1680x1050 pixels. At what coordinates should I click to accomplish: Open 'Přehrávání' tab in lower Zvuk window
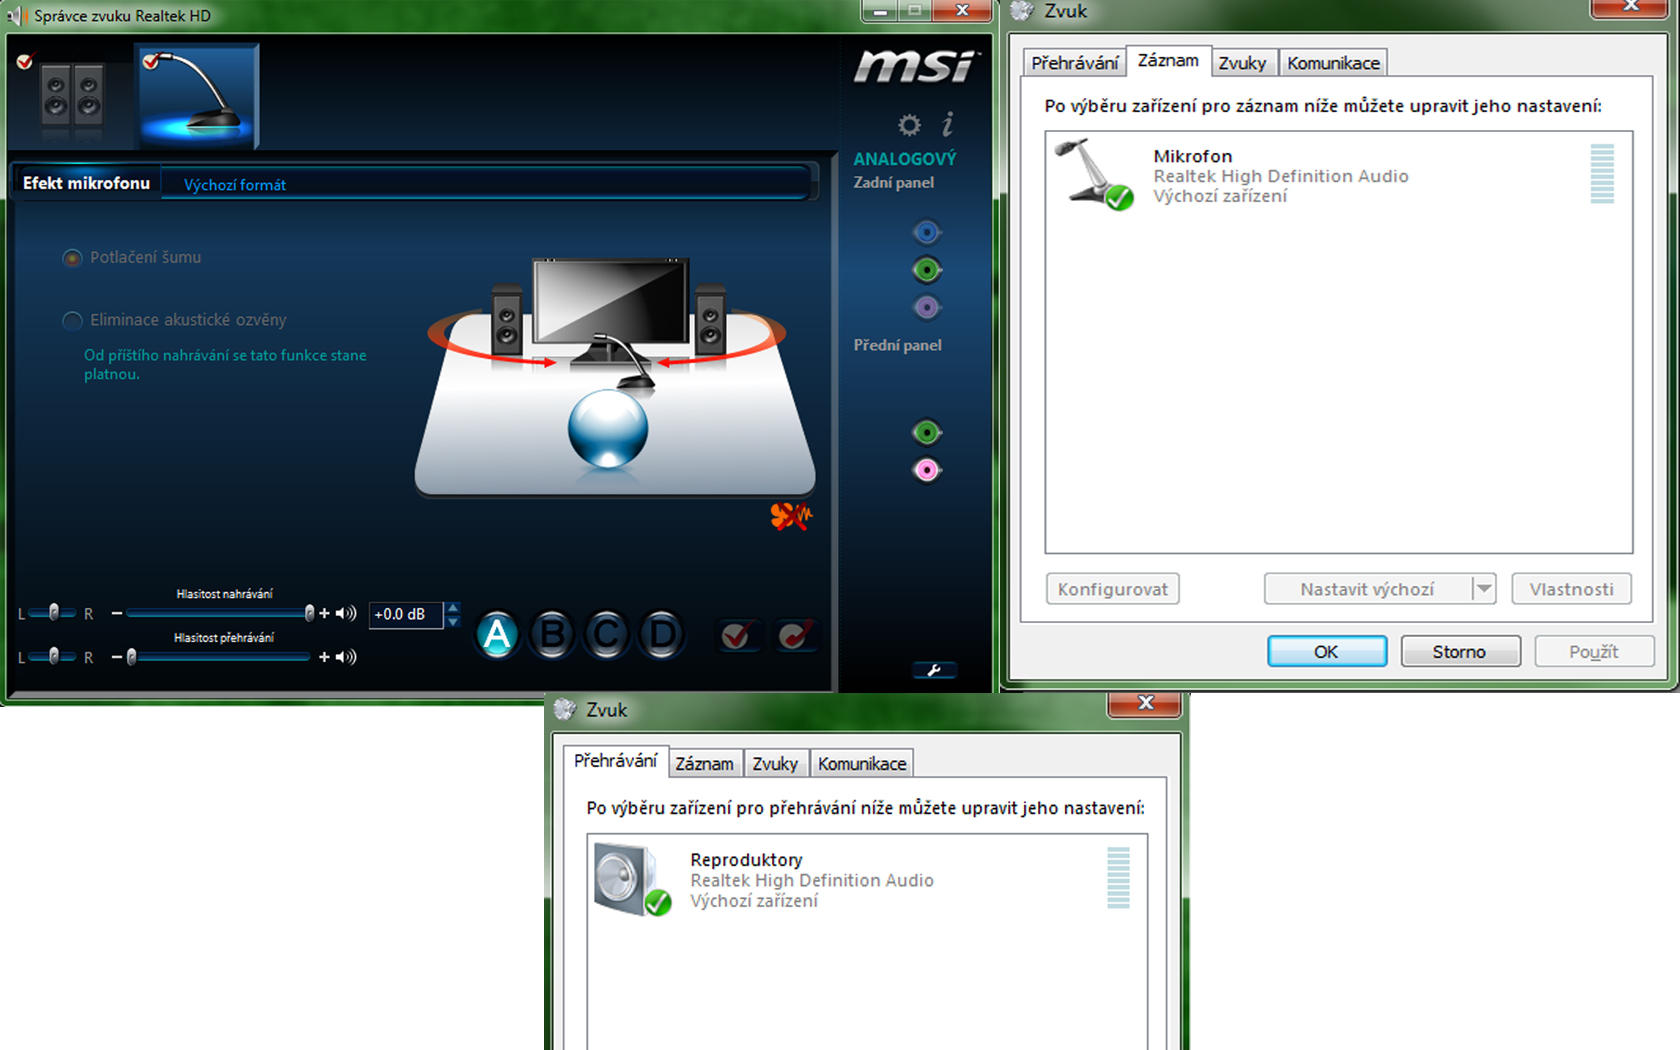[615, 761]
